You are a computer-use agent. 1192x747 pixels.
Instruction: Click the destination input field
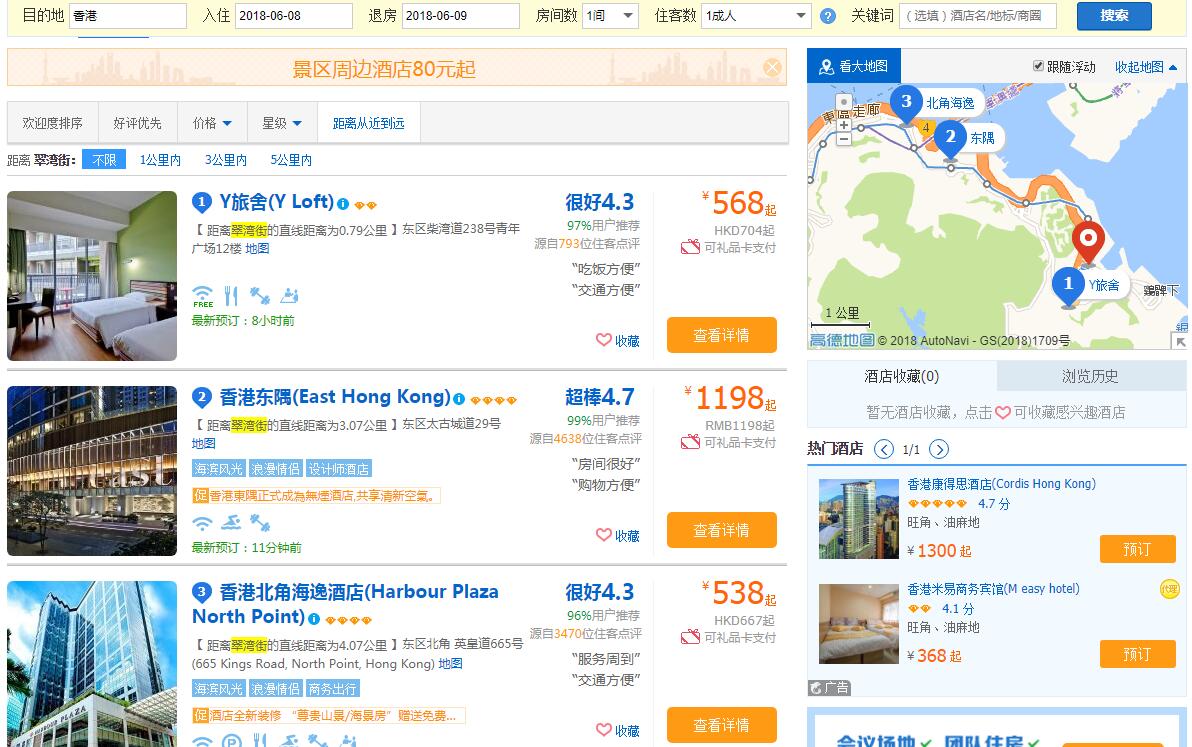[x=128, y=16]
